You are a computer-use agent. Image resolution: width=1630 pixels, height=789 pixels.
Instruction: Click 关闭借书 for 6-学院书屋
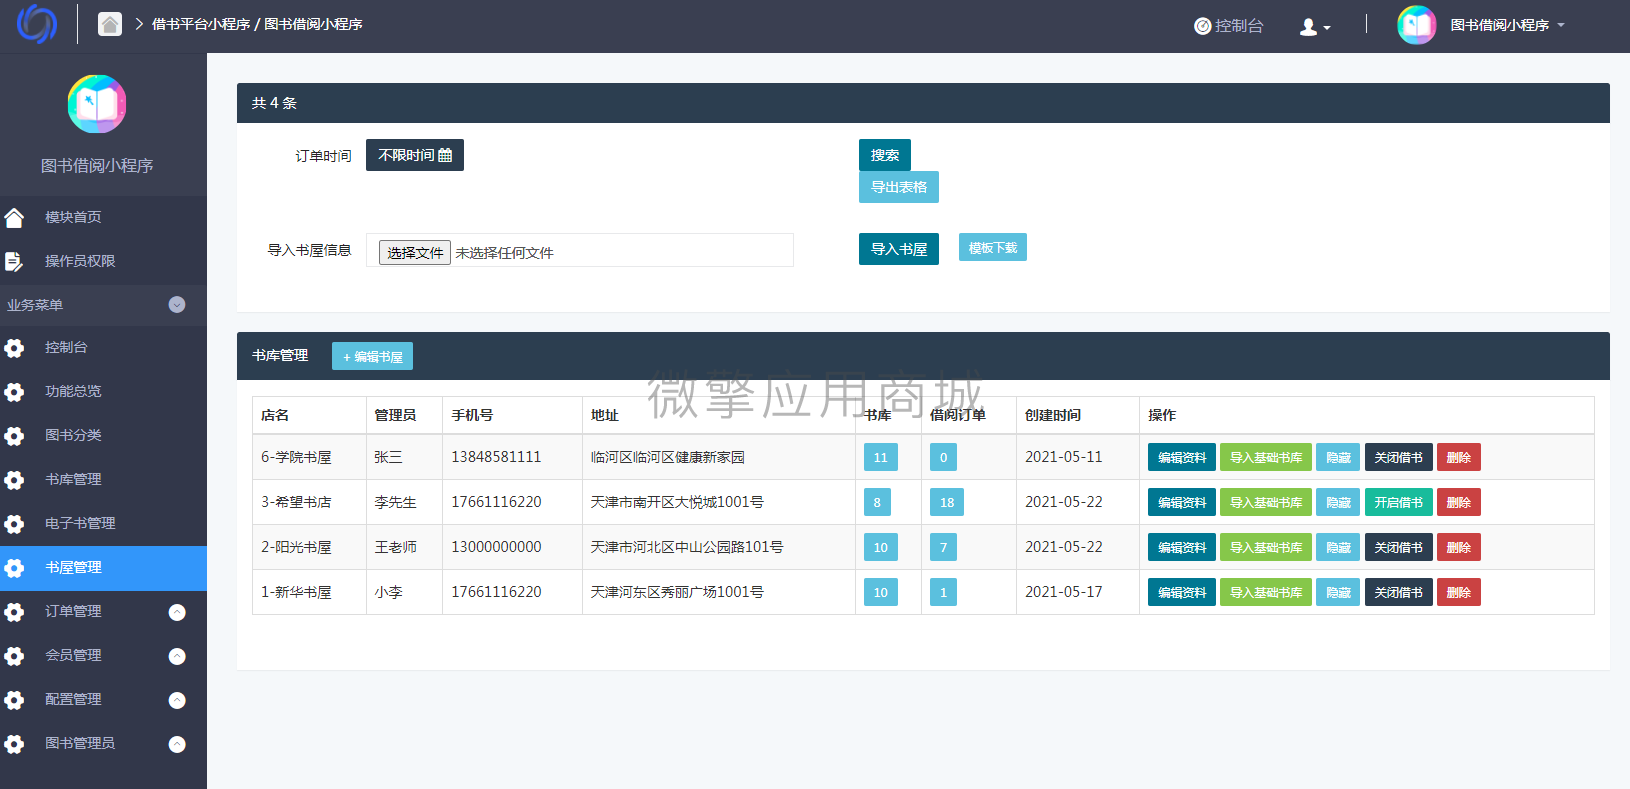coord(1399,457)
